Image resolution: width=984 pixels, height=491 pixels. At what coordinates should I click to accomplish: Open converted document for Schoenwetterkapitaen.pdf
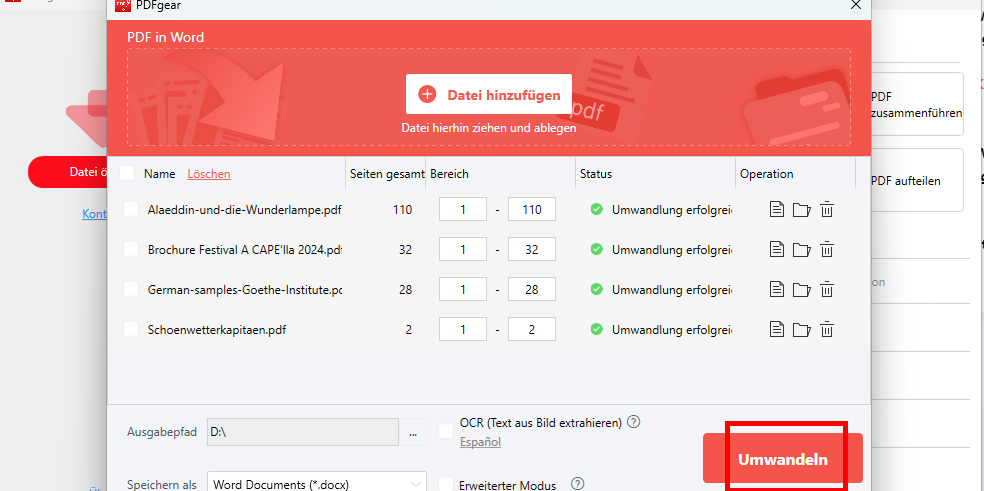(x=777, y=329)
